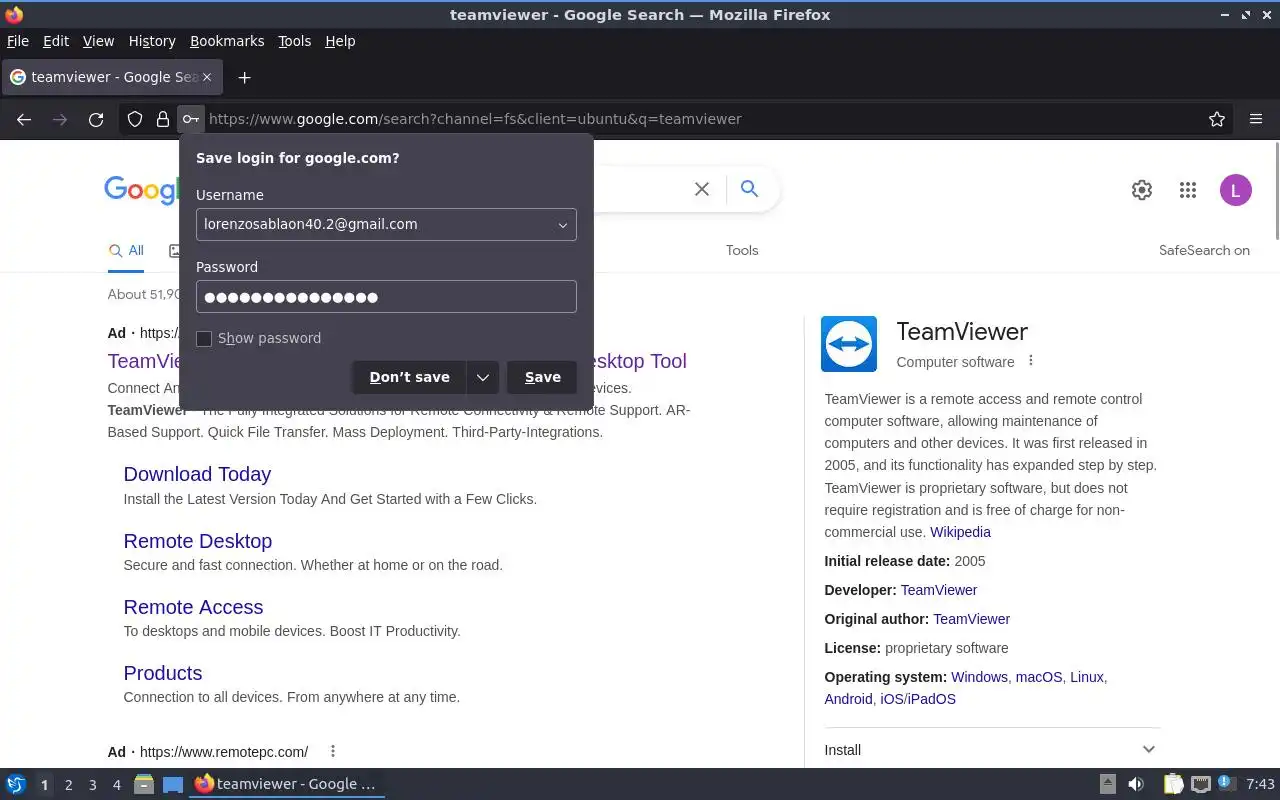Screen dimensions: 1280x800
Task: Open the Remote Desktop link
Action: [x=198, y=541]
